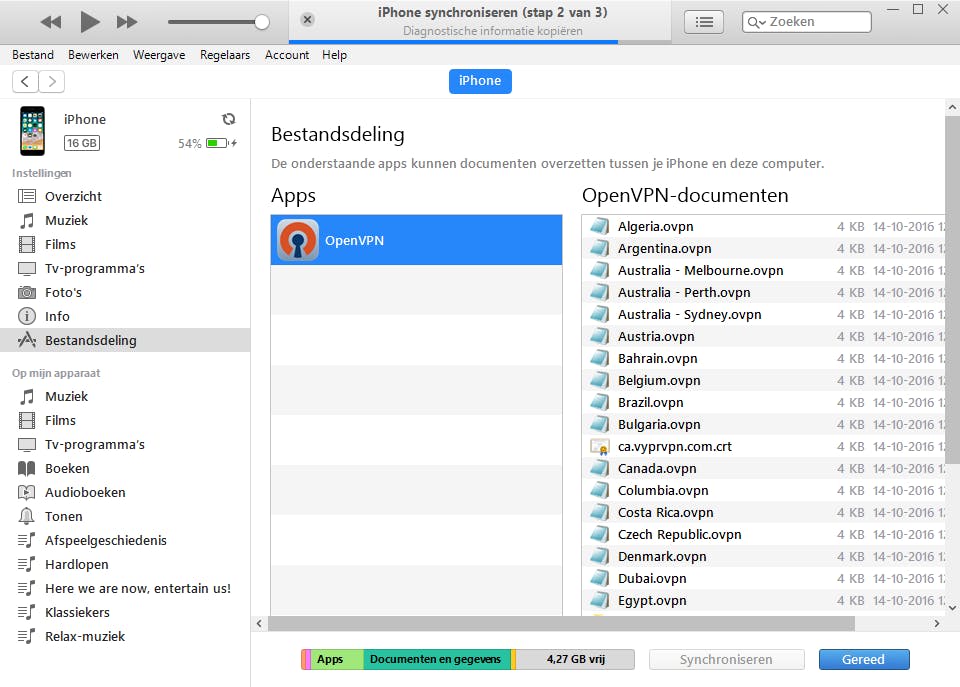Adjust the volume slider knob
This screenshot has width=960, height=687.
[x=261, y=22]
